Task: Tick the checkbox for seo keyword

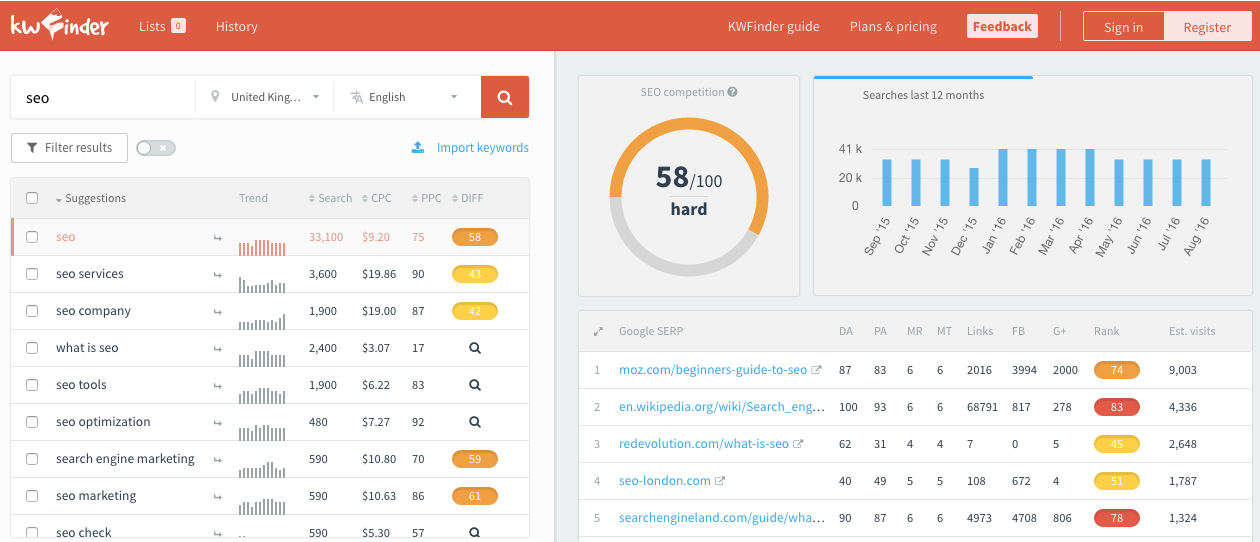Action: (x=32, y=237)
